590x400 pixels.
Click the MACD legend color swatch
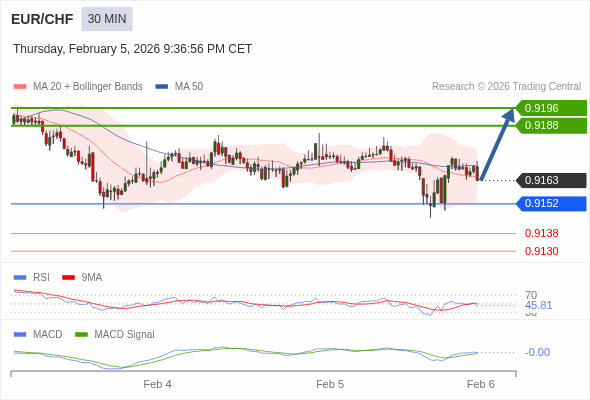tap(20, 335)
